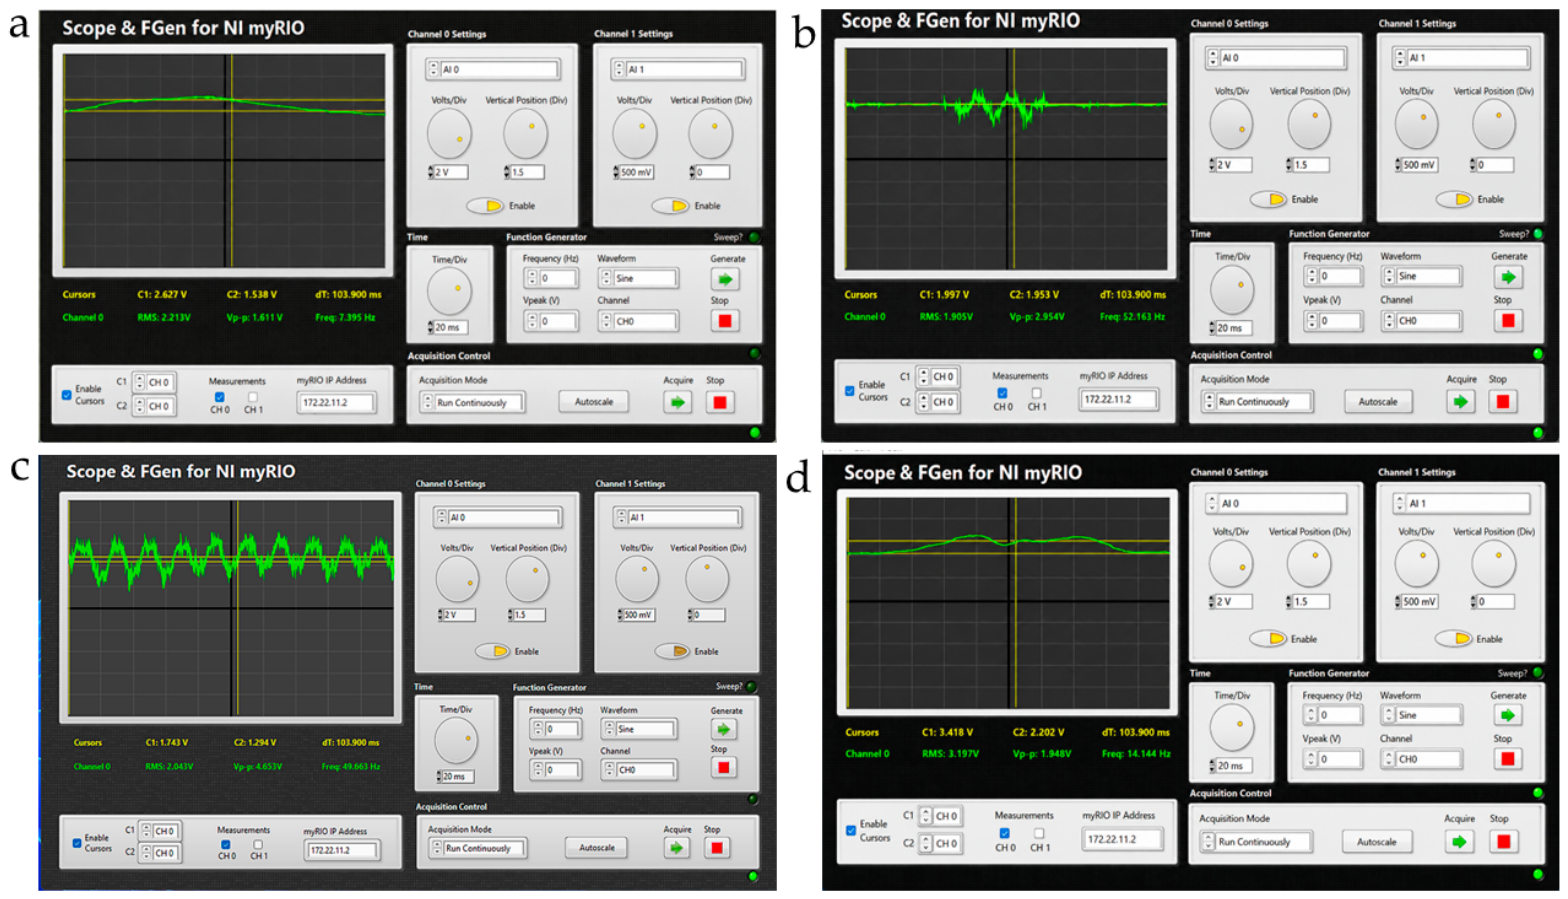
Task: Open AI 1 channel dropdown in panel b
Action: point(1461,58)
